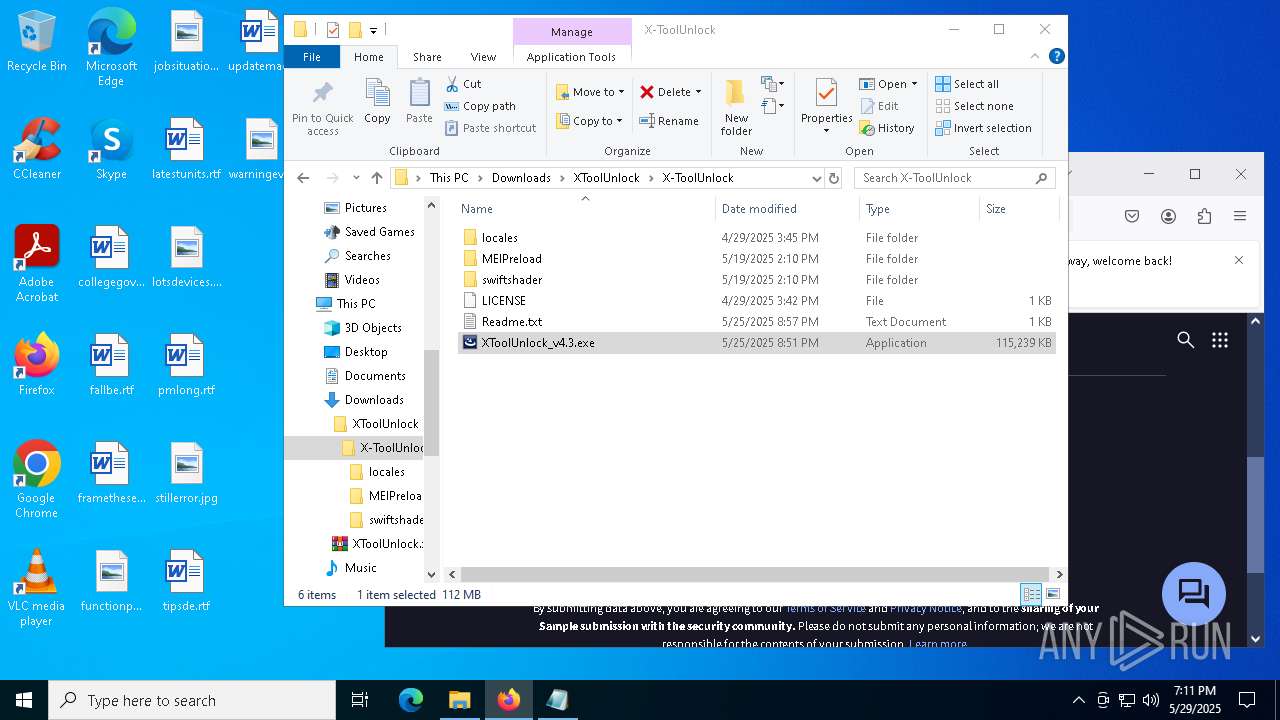The image size is (1280, 720).
Task: Click Copy path in ribbon
Action: (480, 106)
